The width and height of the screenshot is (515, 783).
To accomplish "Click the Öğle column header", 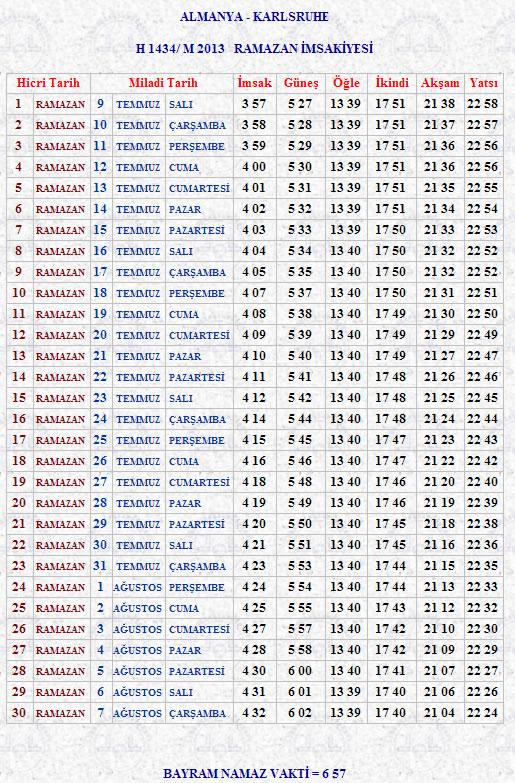I will click(x=346, y=83).
